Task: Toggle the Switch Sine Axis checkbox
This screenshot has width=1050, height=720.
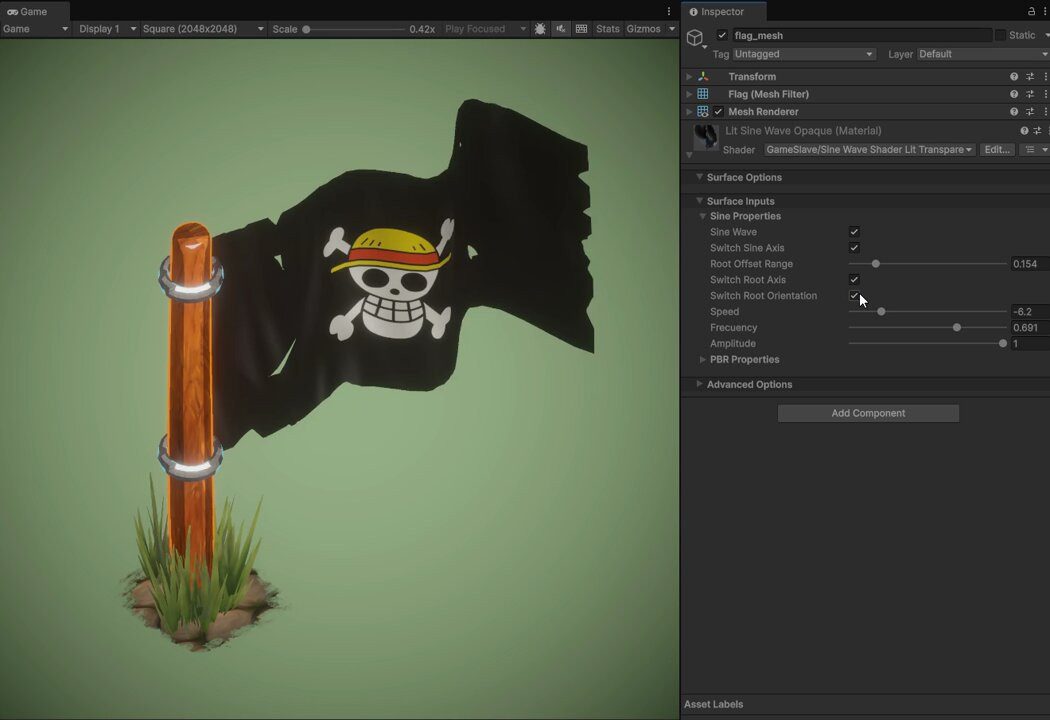Action: [x=854, y=248]
